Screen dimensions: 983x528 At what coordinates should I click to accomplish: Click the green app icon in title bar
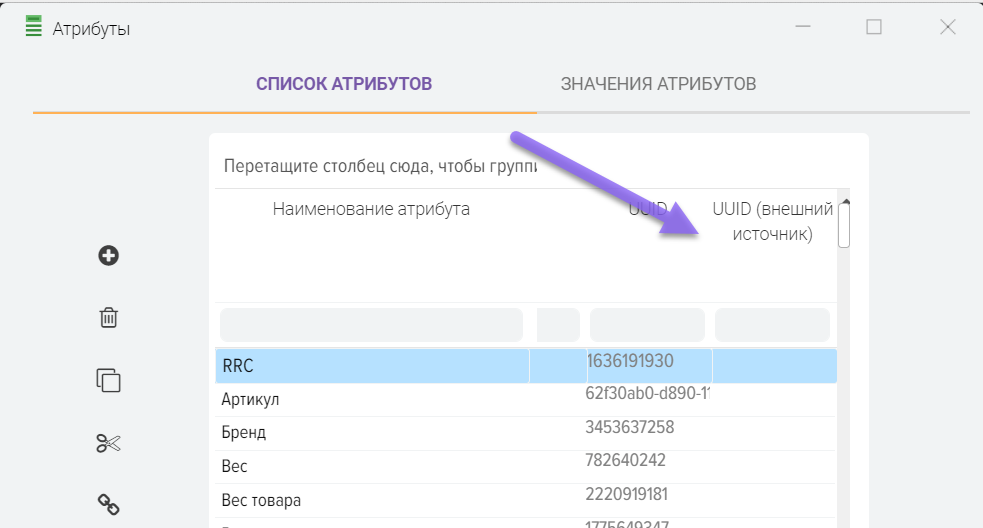point(33,27)
